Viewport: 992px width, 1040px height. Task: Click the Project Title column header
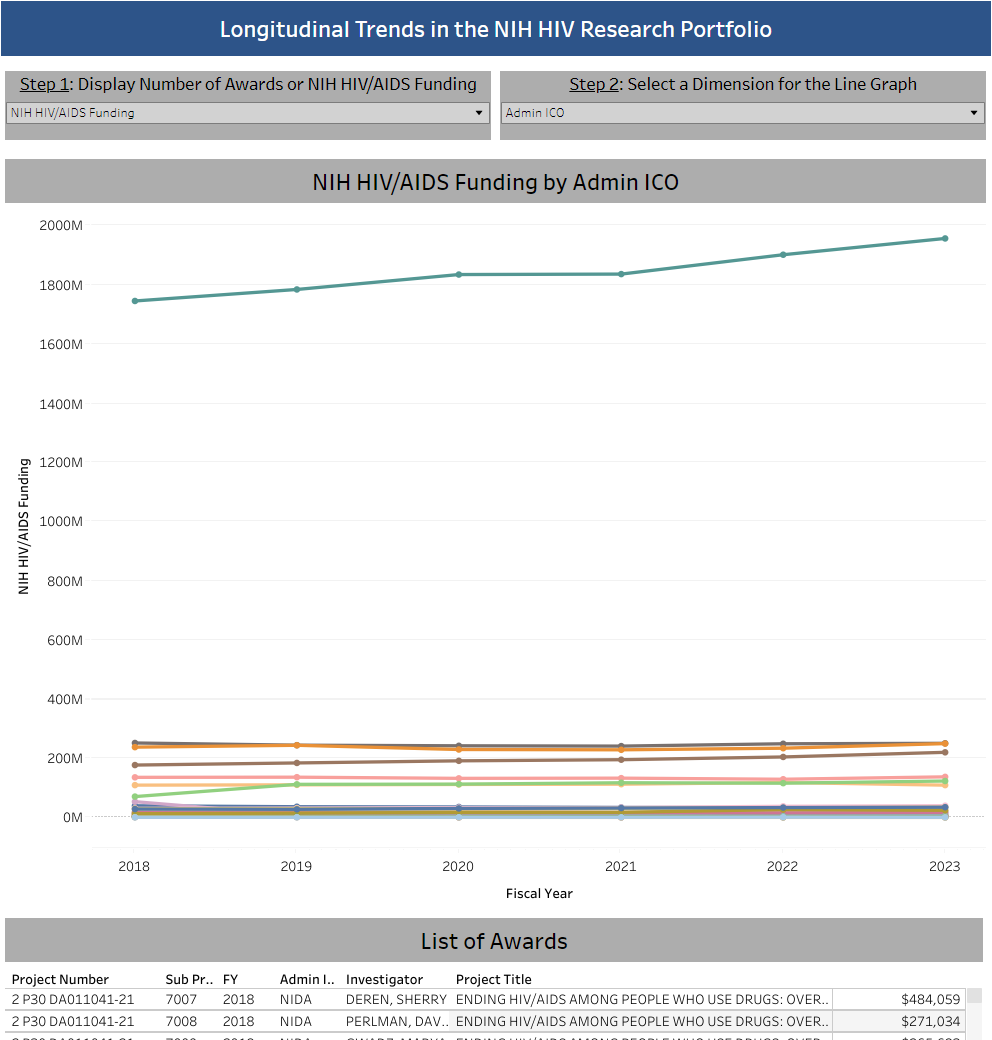(494, 979)
